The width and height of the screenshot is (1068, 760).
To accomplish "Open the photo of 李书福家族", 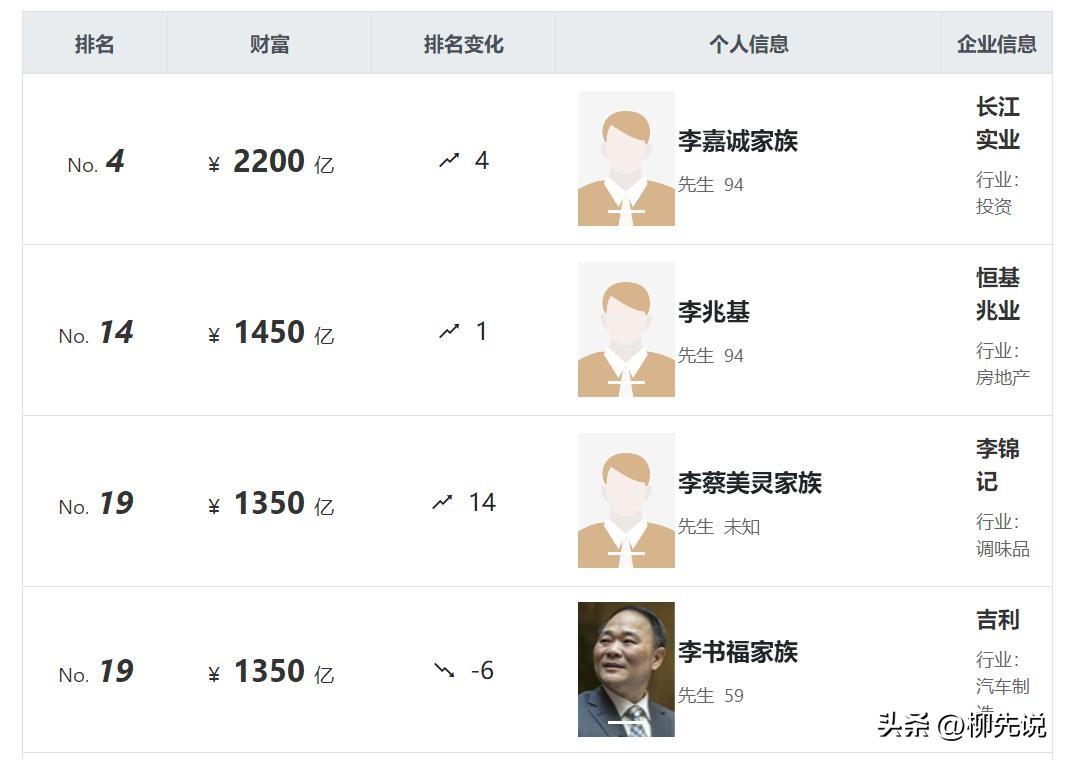I will point(626,669).
